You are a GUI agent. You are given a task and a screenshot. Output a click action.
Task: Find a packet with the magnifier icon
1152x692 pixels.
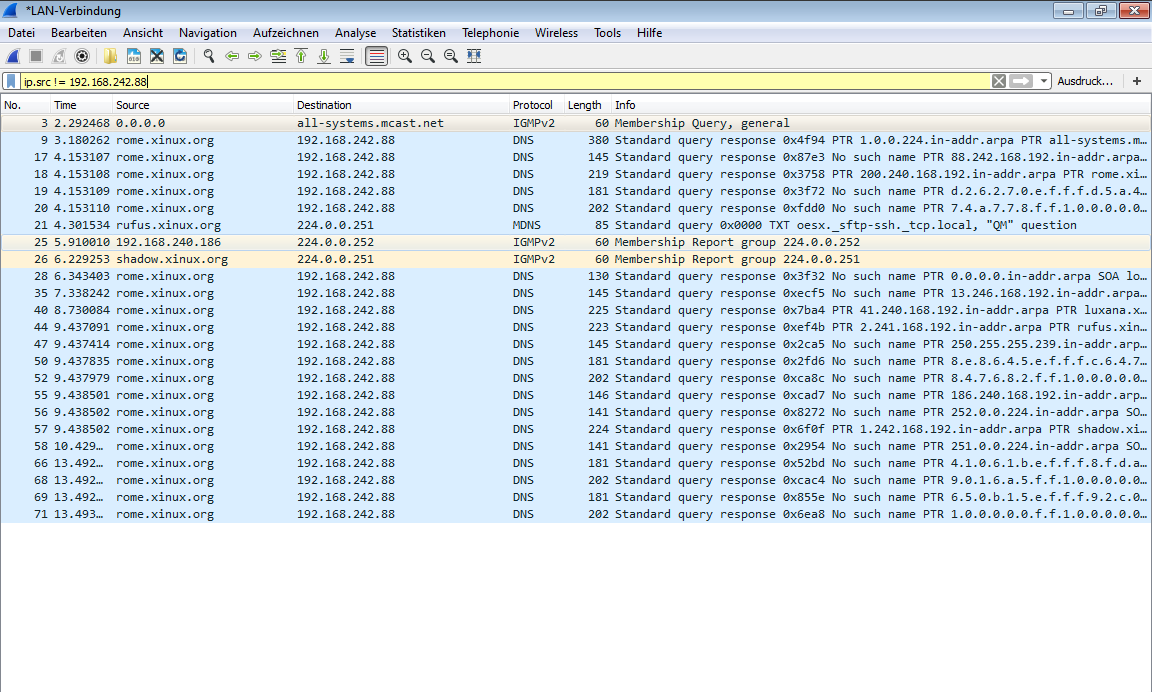[209, 56]
